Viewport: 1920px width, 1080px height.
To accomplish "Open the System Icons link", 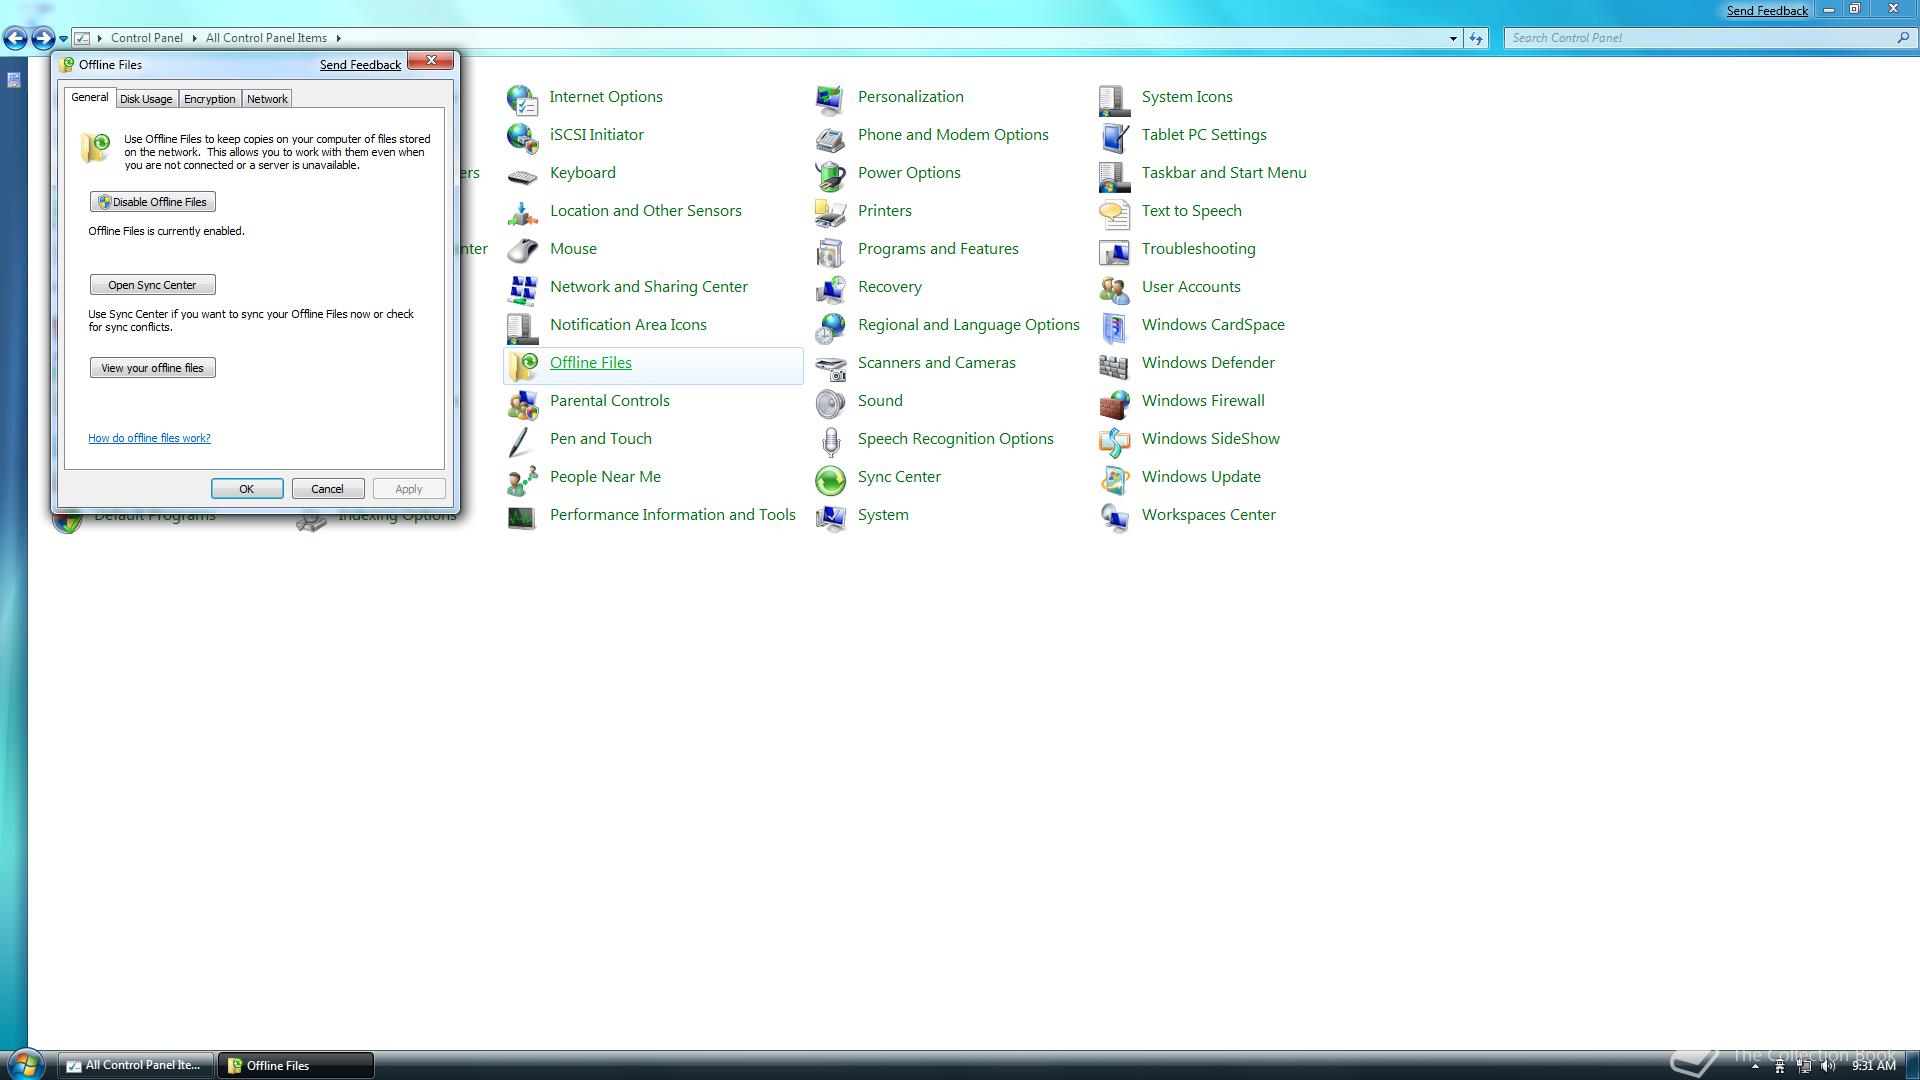I will pyautogui.click(x=1187, y=97).
